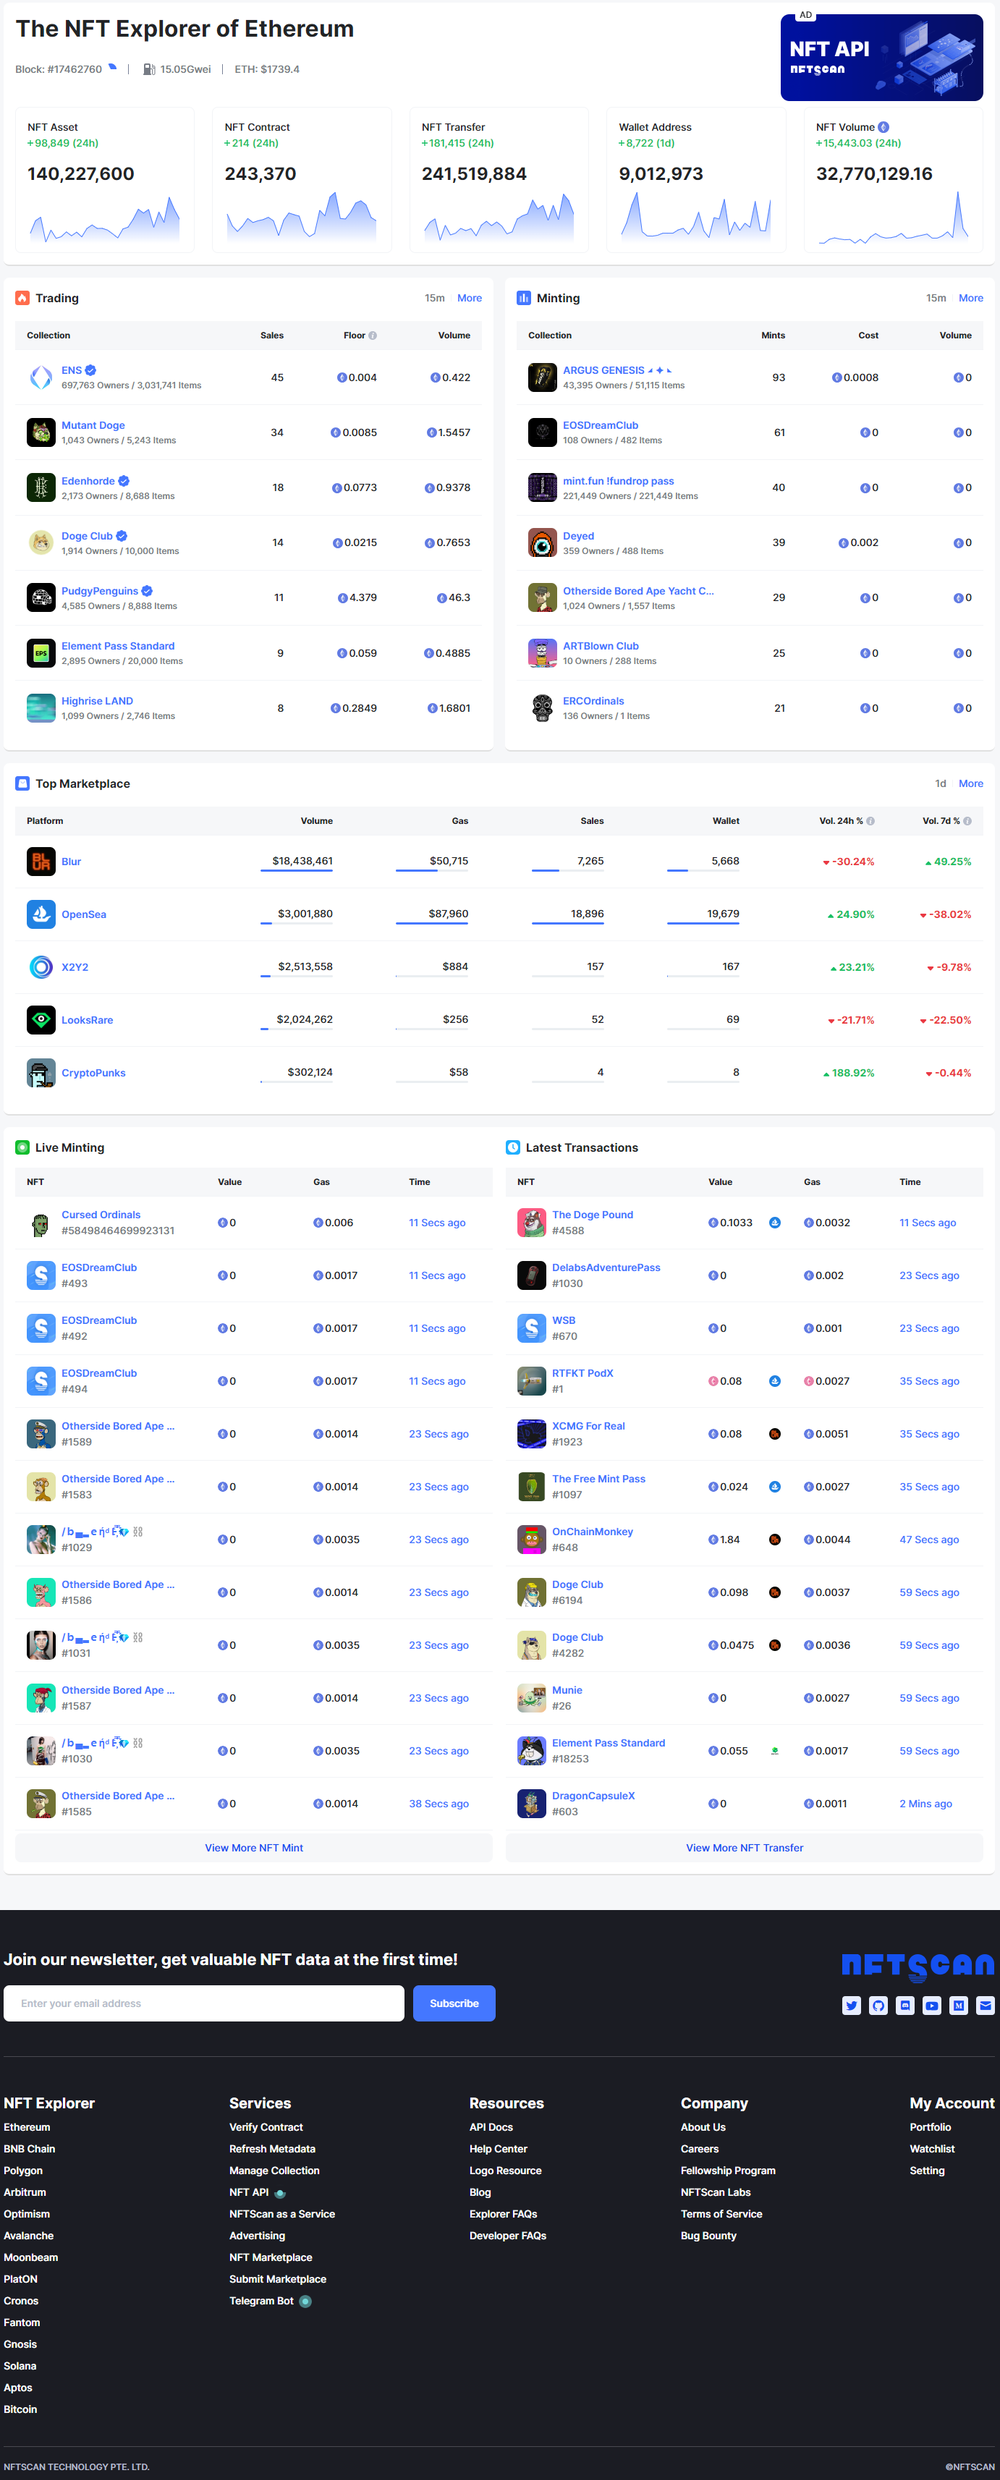Open the ARTBlown Club collection link
The height and width of the screenshot is (2480, 1000).
click(600, 646)
